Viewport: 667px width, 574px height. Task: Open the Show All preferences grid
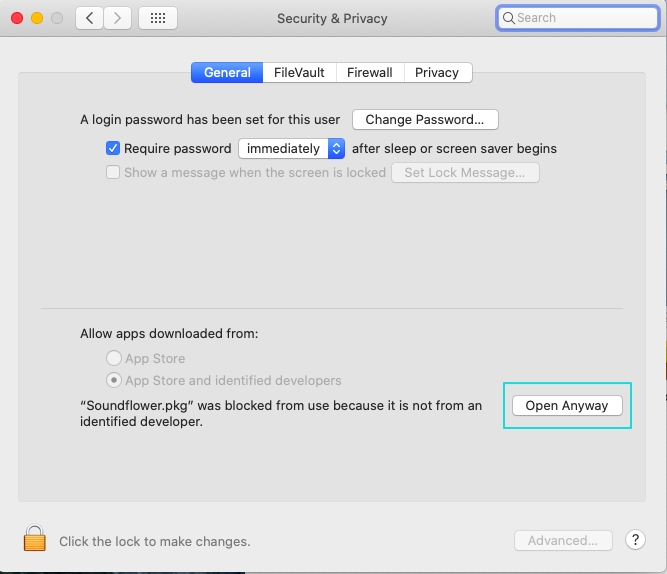pyautogui.click(x=158, y=18)
